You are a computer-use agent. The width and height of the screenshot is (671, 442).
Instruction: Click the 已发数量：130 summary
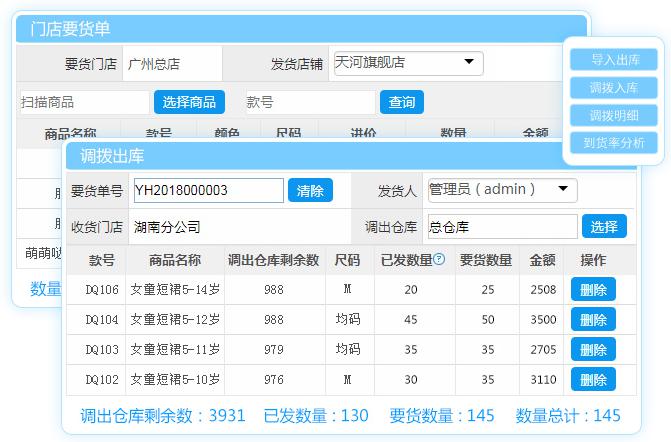point(316,415)
